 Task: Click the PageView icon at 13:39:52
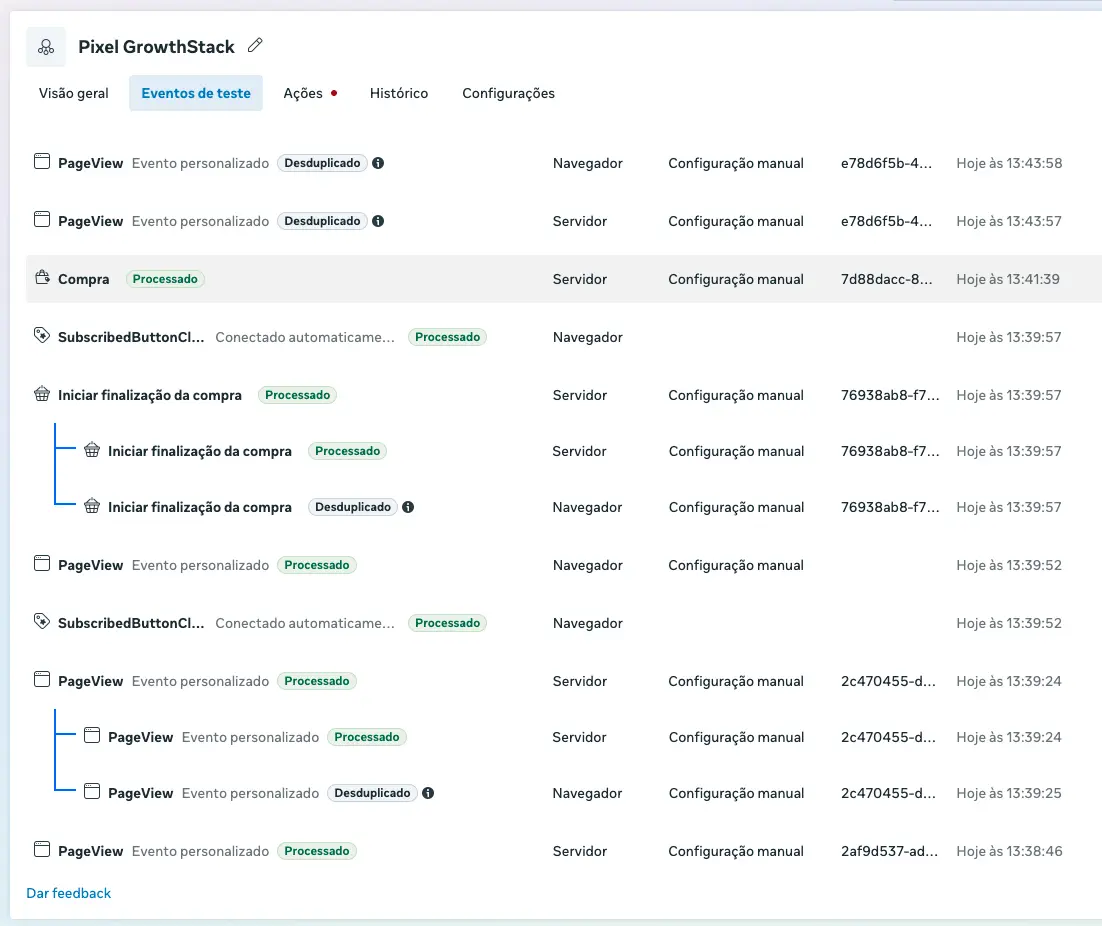coord(42,563)
